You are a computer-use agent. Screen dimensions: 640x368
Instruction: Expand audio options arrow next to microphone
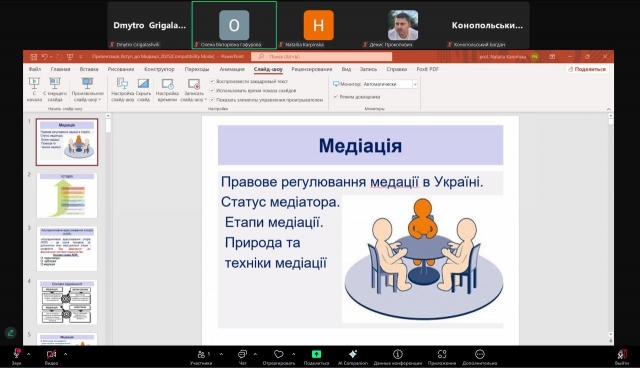[x=29, y=354]
